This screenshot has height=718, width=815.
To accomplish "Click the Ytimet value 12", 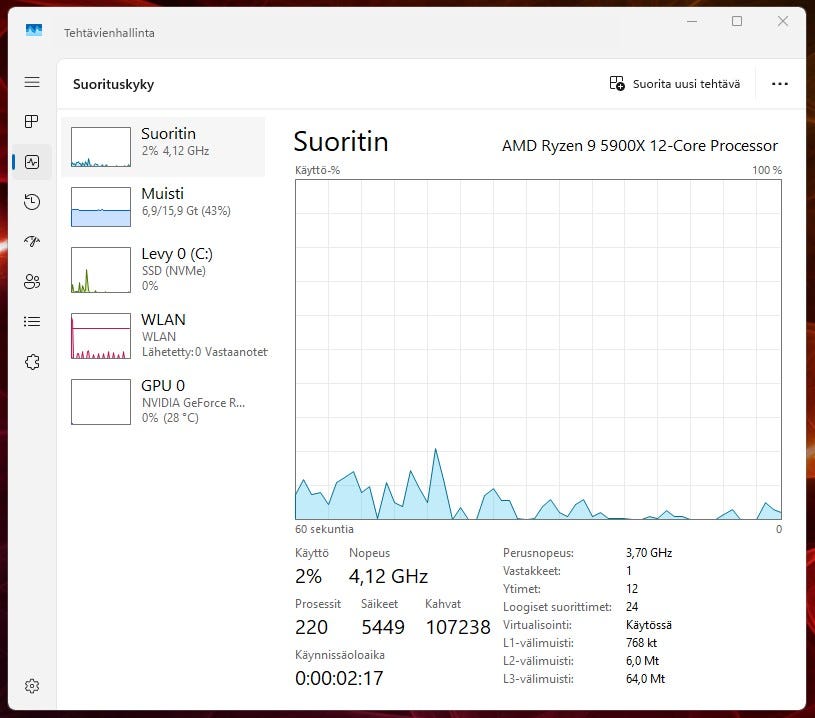I will [x=632, y=589].
